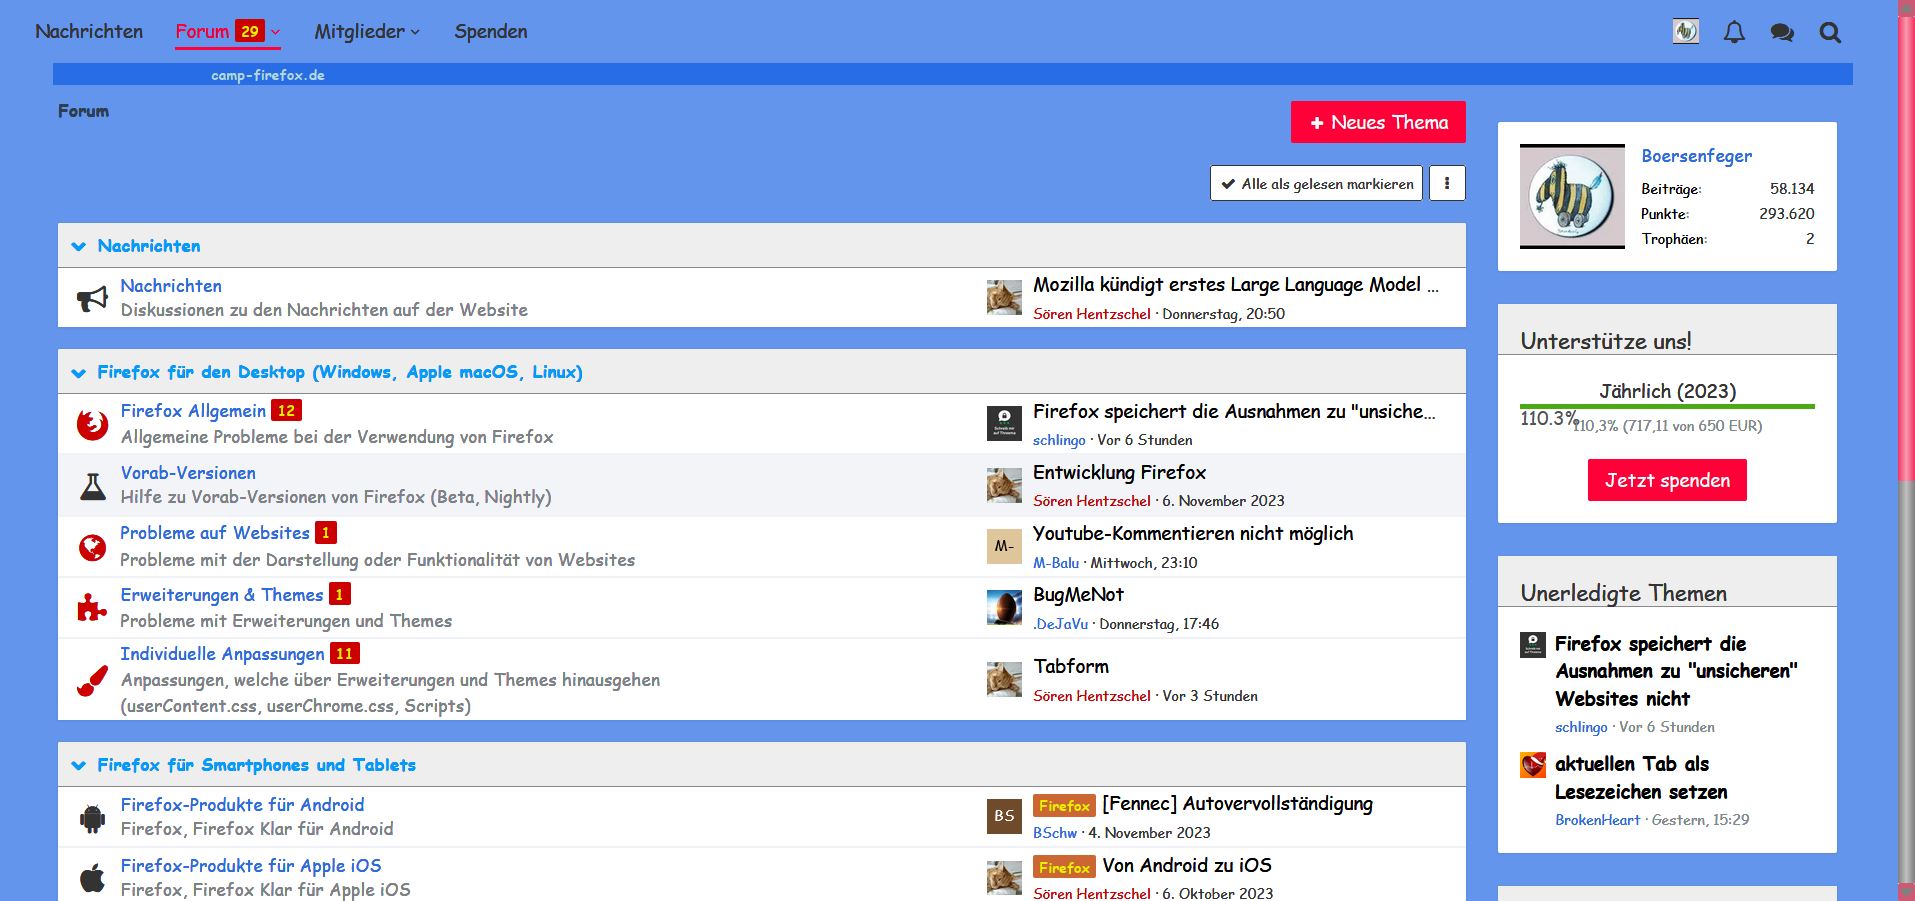Image resolution: width=1915 pixels, height=901 pixels.
Task: Click Jetzt spenden donation button
Action: [1667, 480]
